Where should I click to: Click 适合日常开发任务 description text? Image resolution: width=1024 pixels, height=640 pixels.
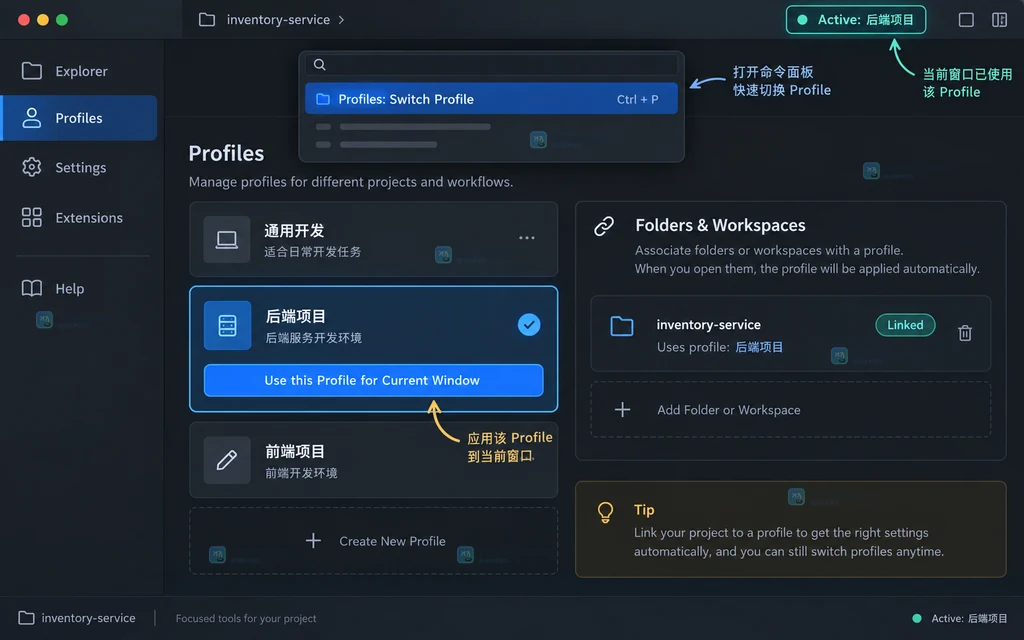tap(312, 252)
